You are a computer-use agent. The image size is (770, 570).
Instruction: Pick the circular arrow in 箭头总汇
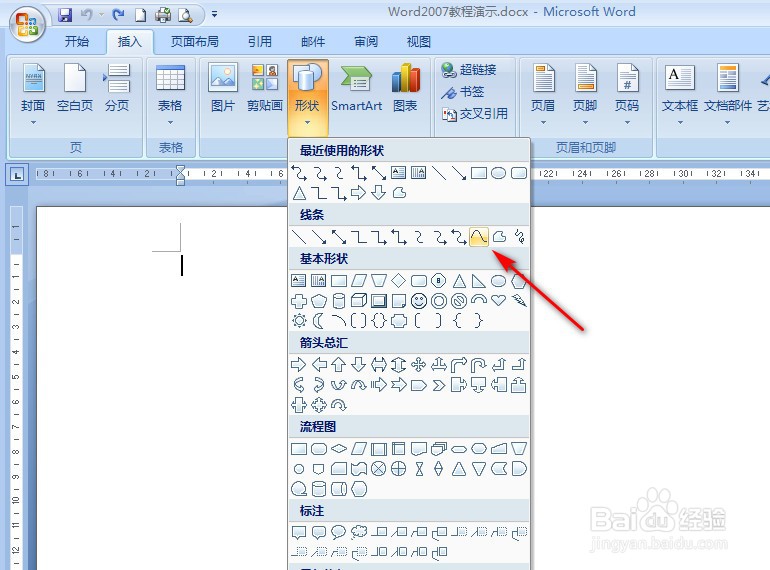[339, 405]
